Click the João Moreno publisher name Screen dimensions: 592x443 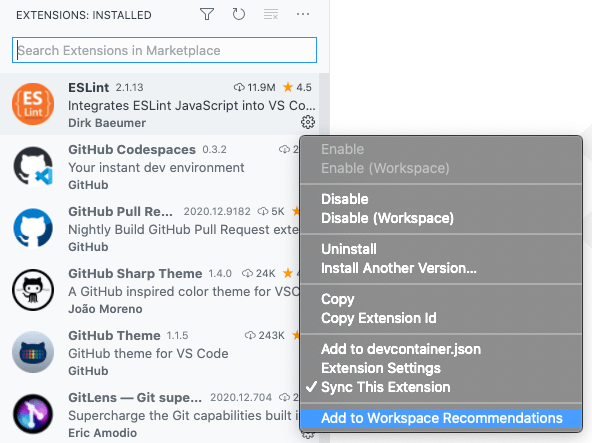pyautogui.click(x=105, y=309)
